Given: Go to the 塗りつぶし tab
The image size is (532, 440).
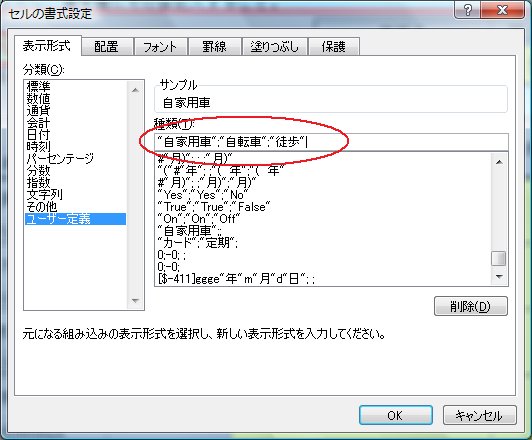Looking at the screenshot, I should 274,46.
